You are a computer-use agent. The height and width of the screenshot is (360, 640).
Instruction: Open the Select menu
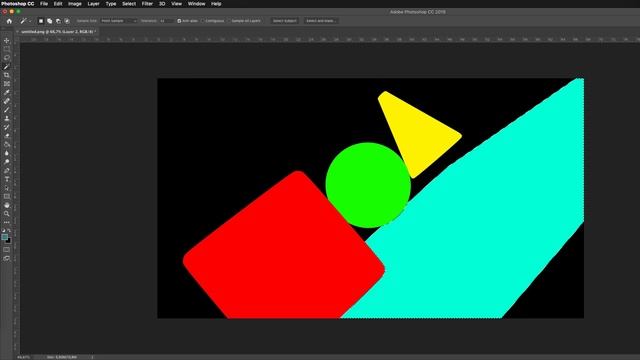point(129,4)
